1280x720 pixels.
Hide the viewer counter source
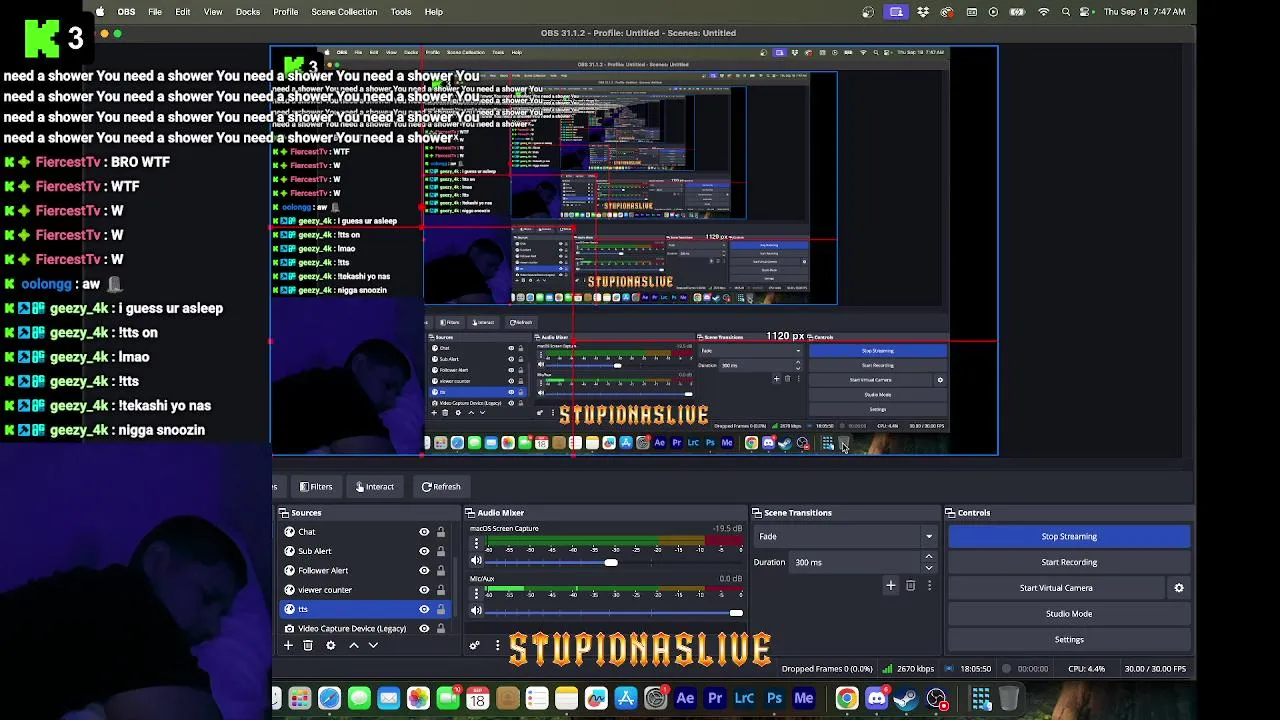(424, 590)
